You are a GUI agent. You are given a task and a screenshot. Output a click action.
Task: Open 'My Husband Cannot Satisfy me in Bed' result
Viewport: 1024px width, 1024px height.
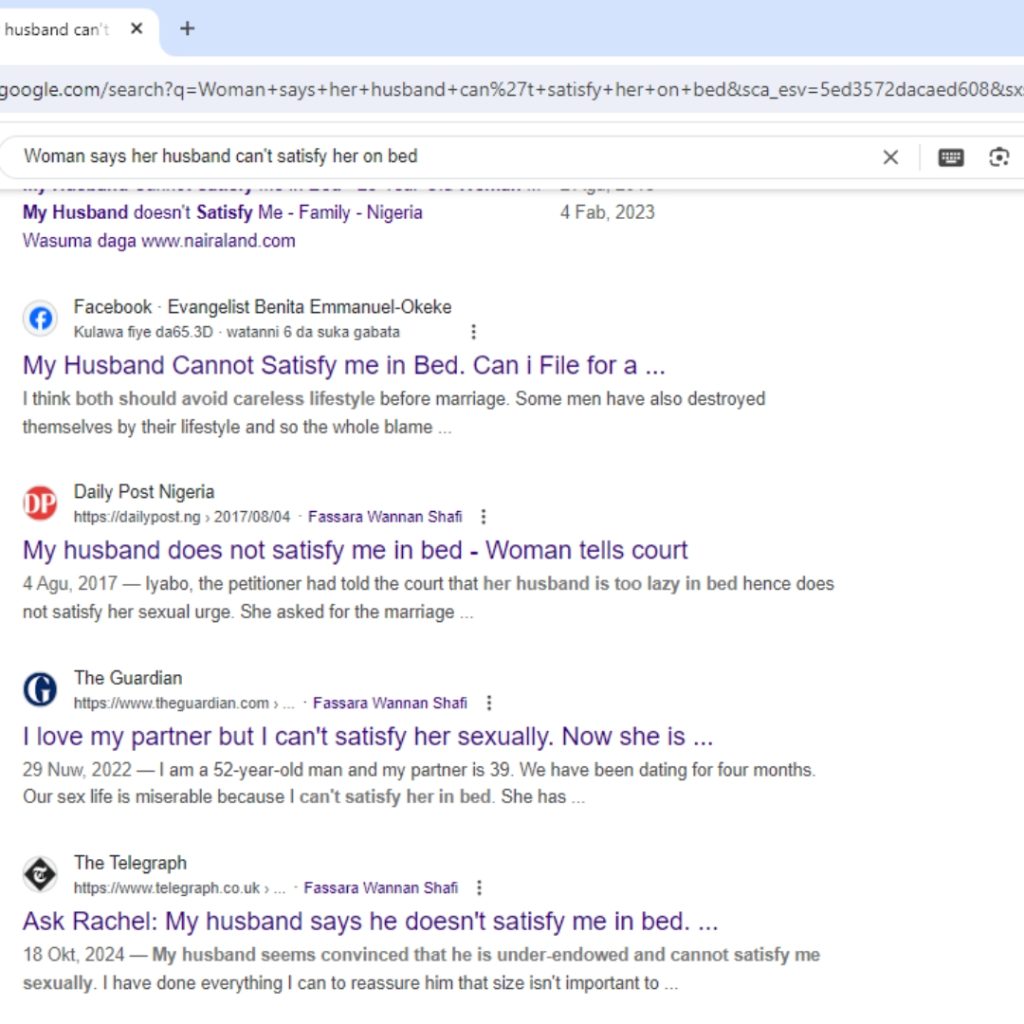(344, 365)
